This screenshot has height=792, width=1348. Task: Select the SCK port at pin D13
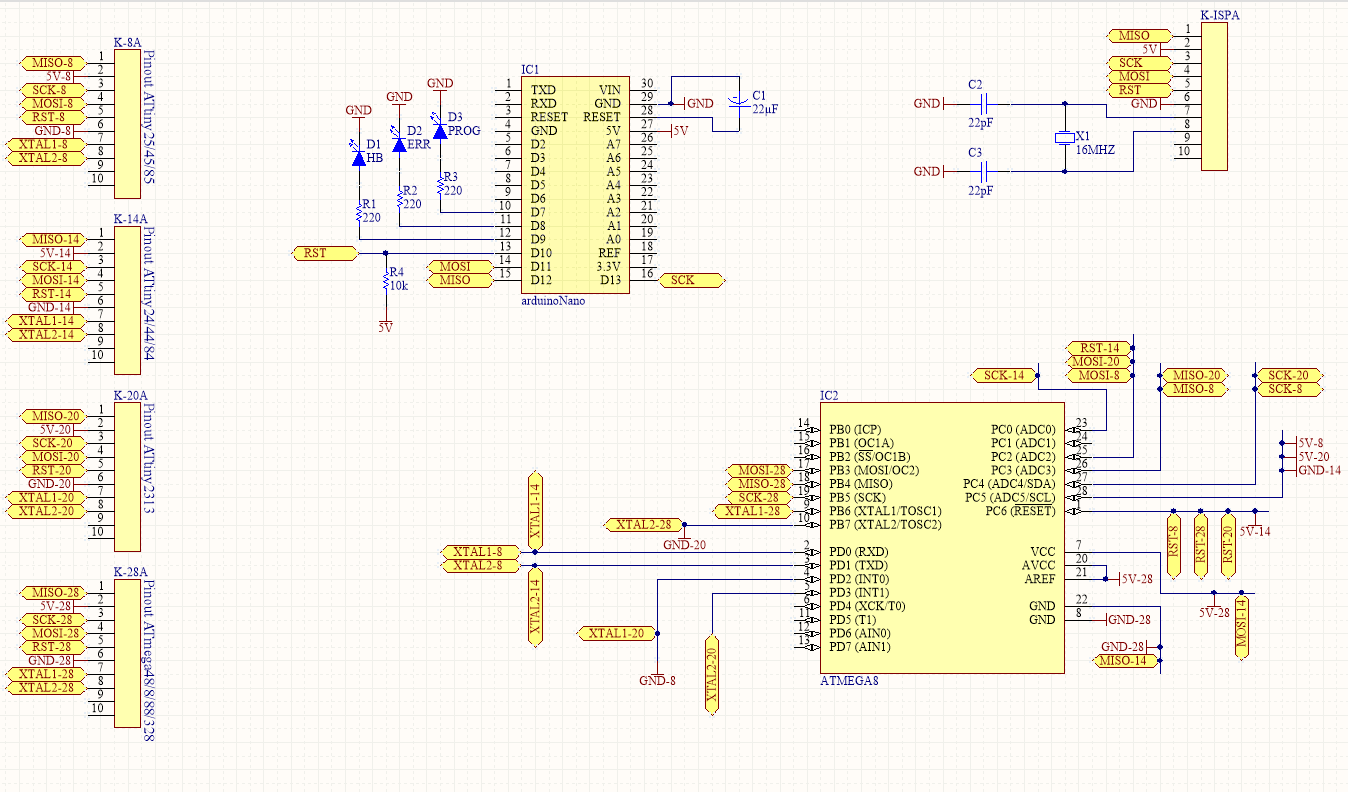coord(691,281)
